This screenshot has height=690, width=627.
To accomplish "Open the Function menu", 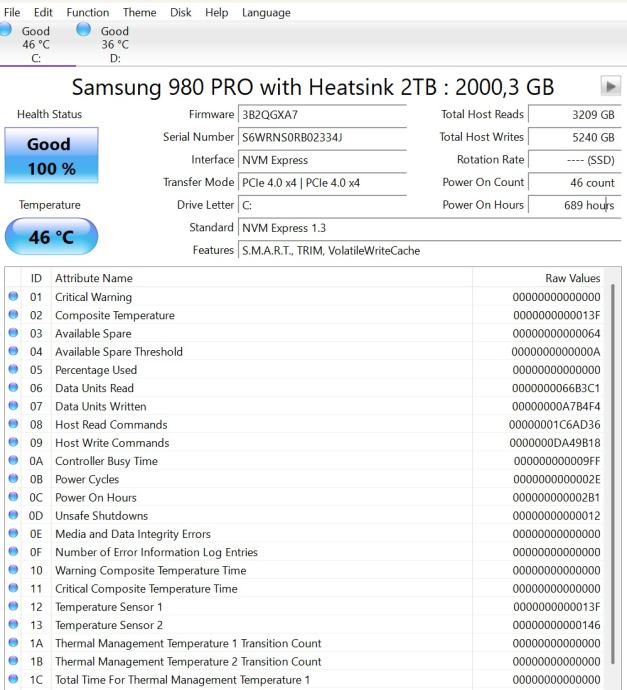I will (88, 12).
